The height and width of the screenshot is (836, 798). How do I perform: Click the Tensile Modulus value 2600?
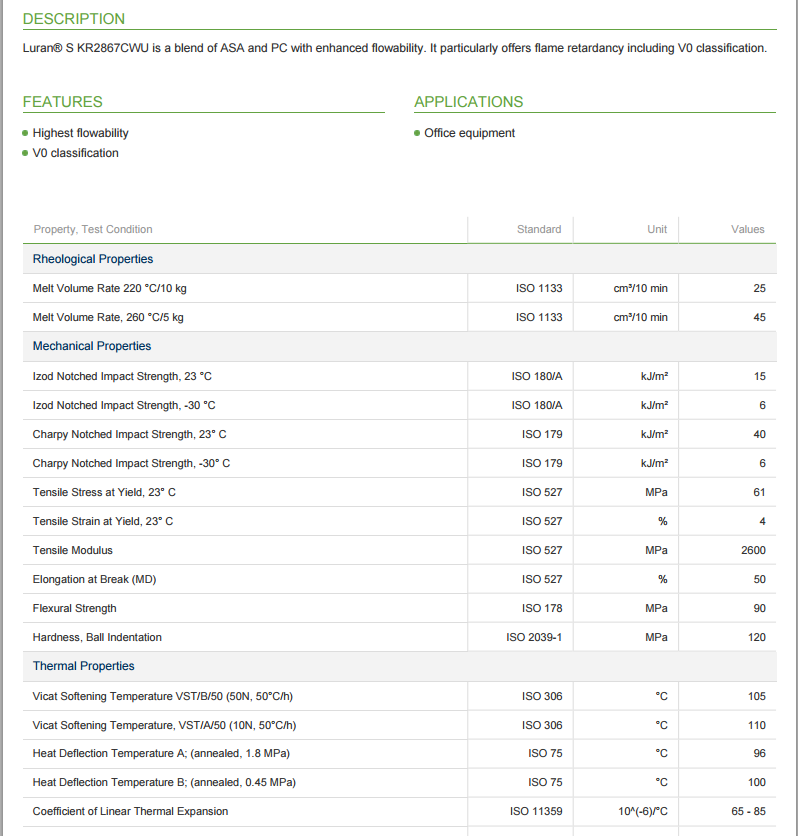click(x=753, y=550)
